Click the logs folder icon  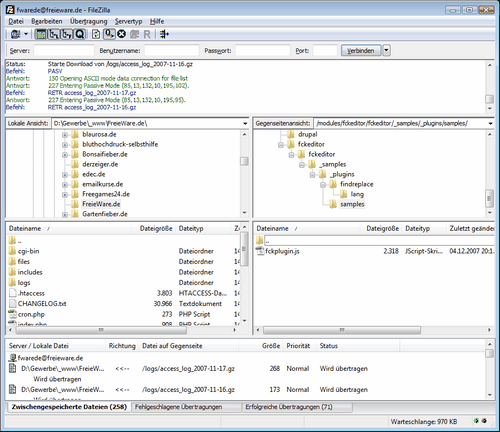tap(12, 283)
